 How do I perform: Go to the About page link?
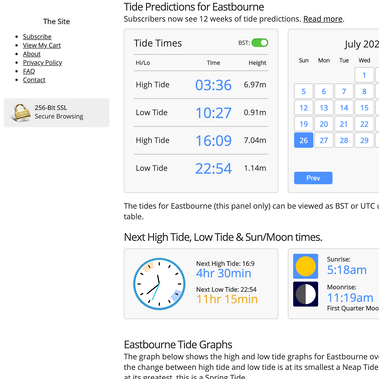pyautogui.click(x=32, y=54)
